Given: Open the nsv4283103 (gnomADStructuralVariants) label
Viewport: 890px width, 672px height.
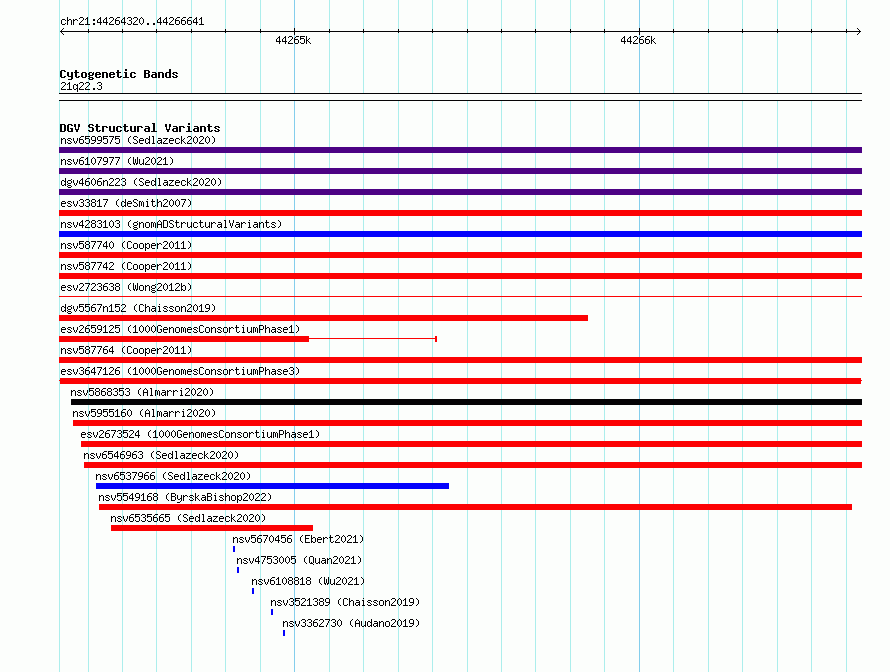Looking at the screenshot, I should (x=171, y=224).
